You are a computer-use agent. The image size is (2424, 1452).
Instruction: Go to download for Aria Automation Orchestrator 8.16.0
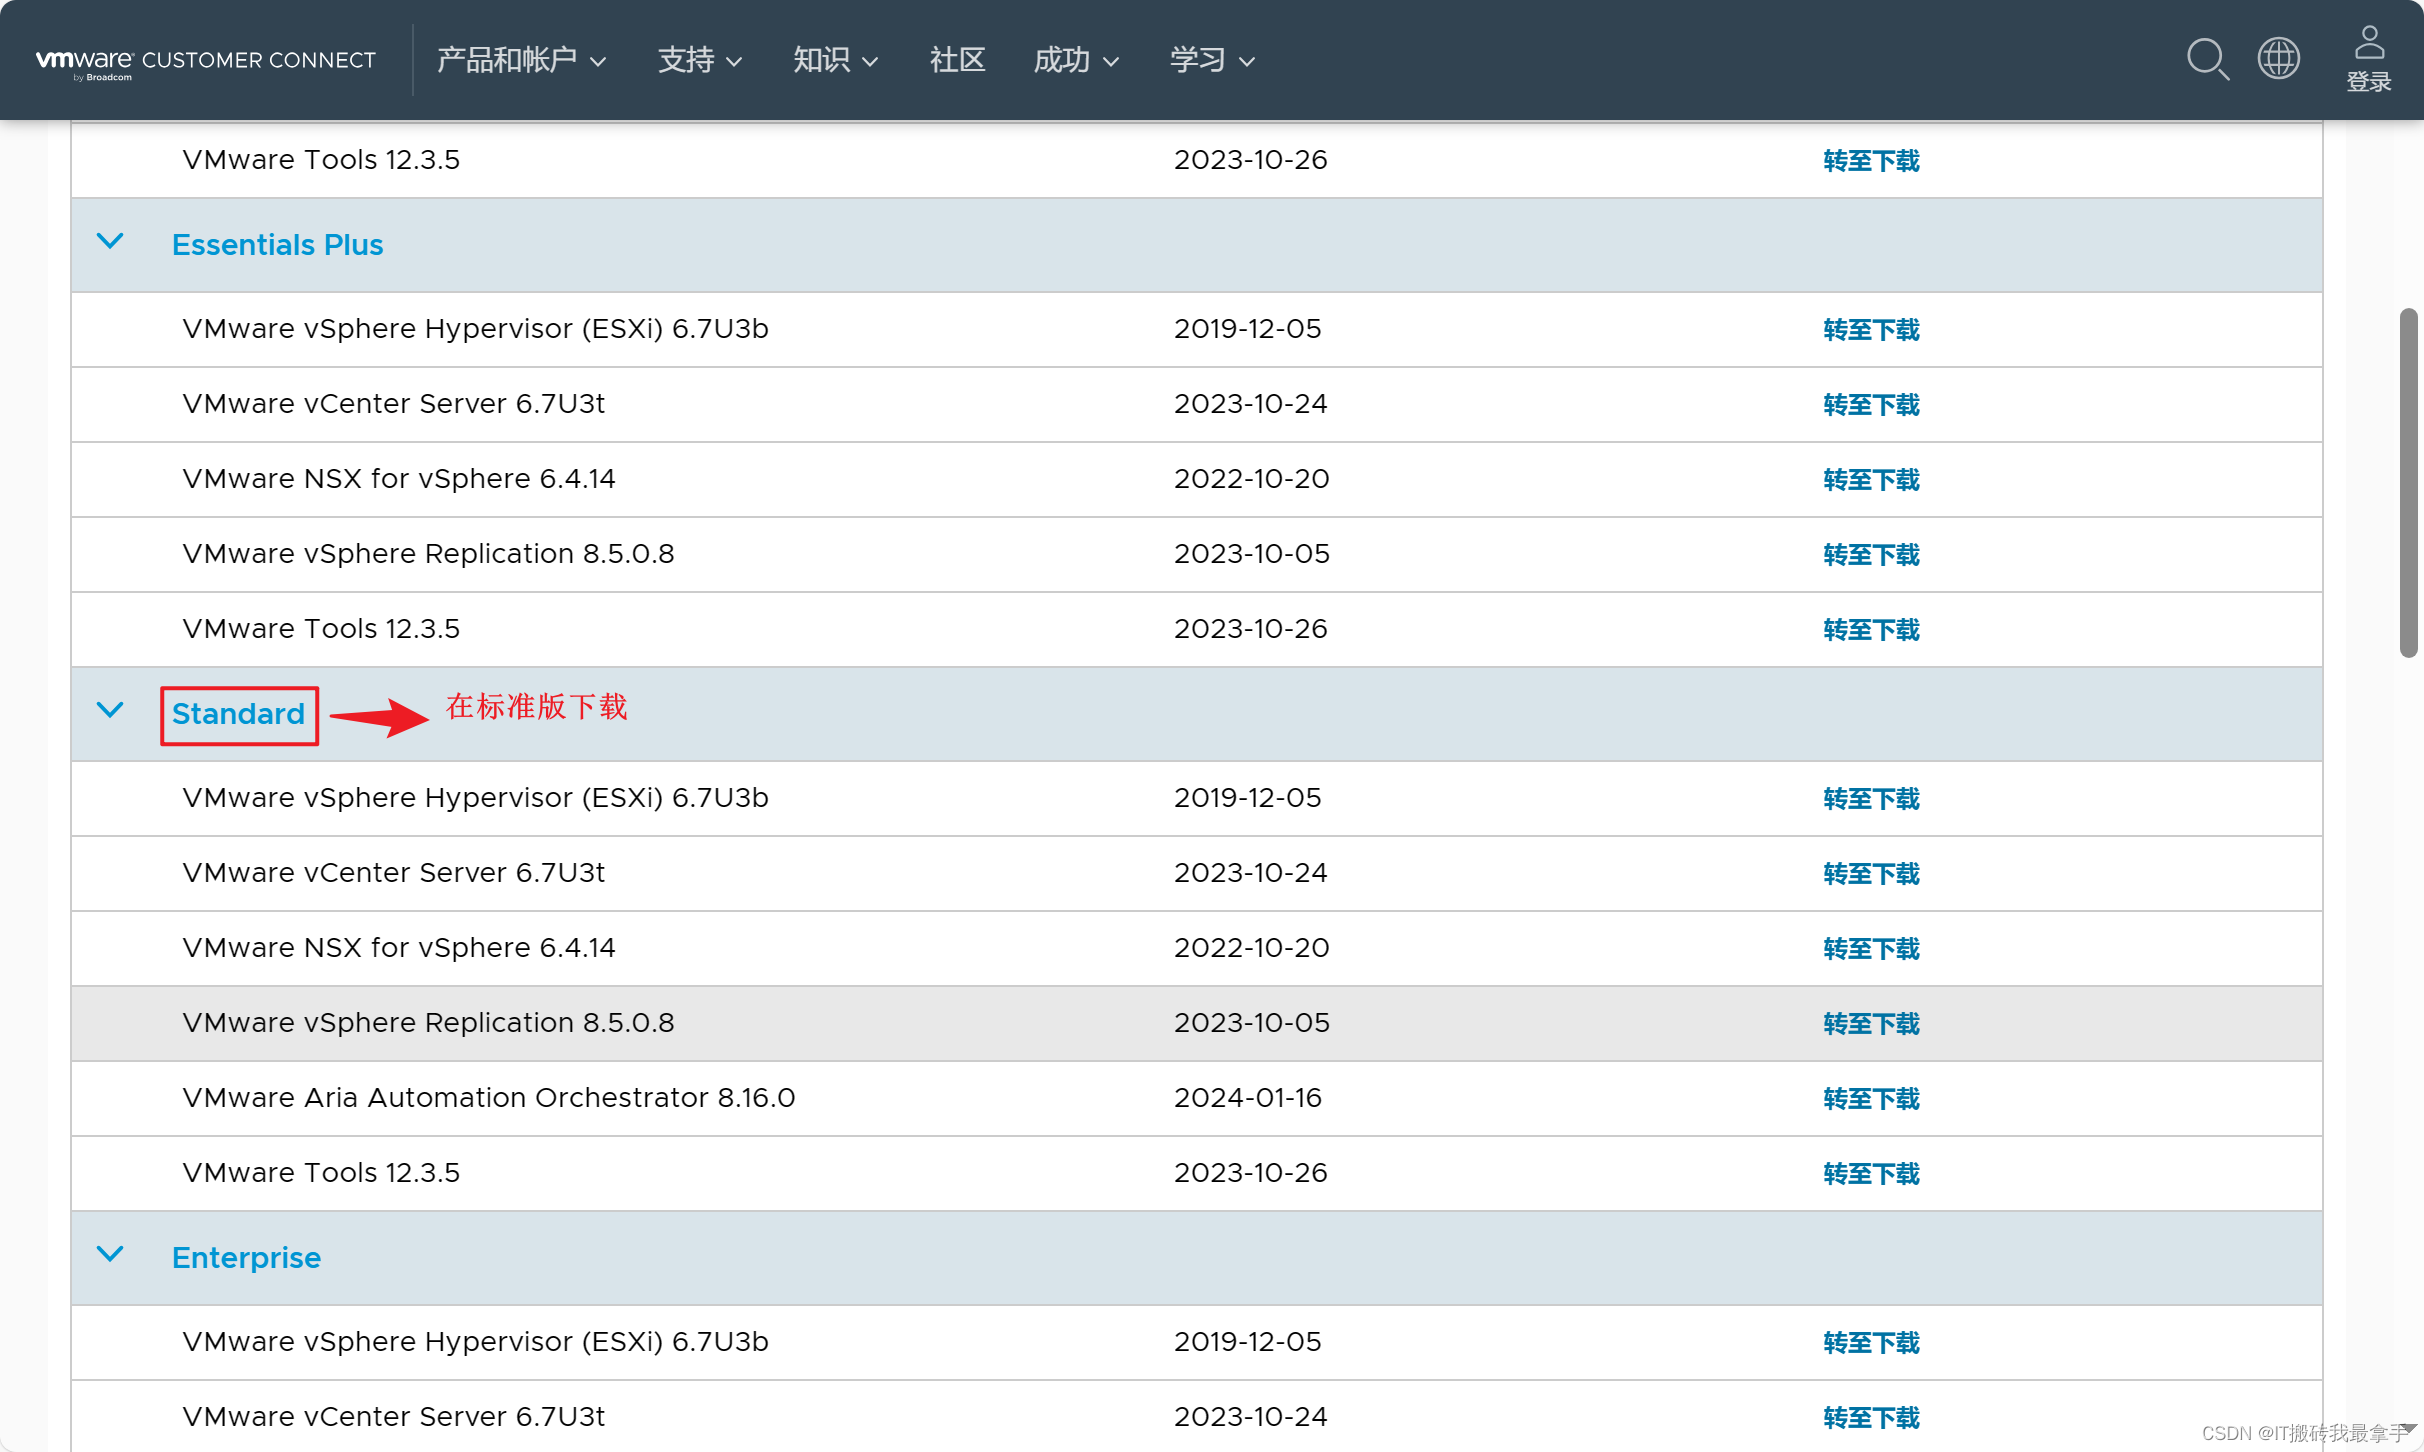coord(1871,1099)
